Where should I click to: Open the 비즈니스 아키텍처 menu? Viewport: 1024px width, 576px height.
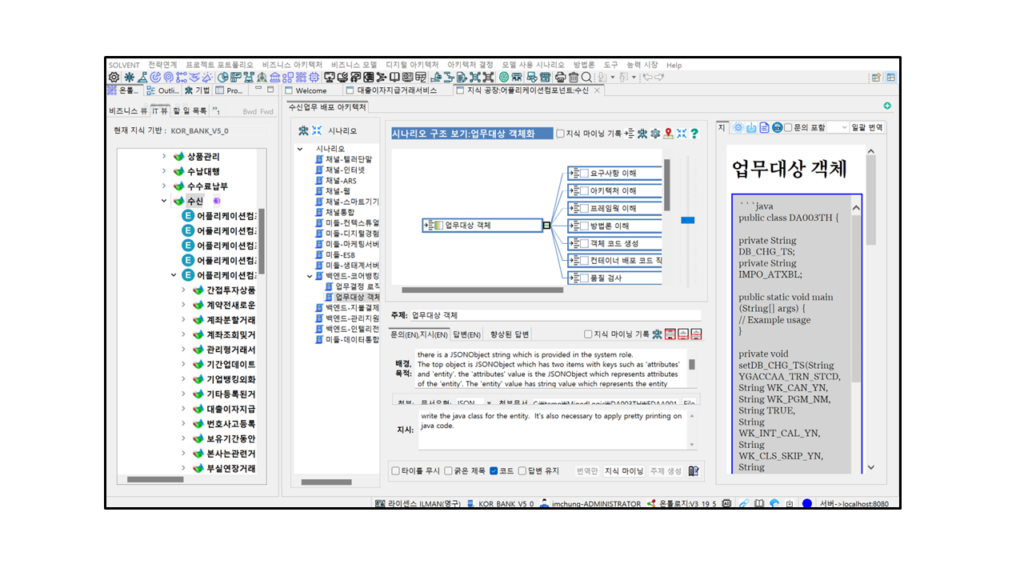292,65
